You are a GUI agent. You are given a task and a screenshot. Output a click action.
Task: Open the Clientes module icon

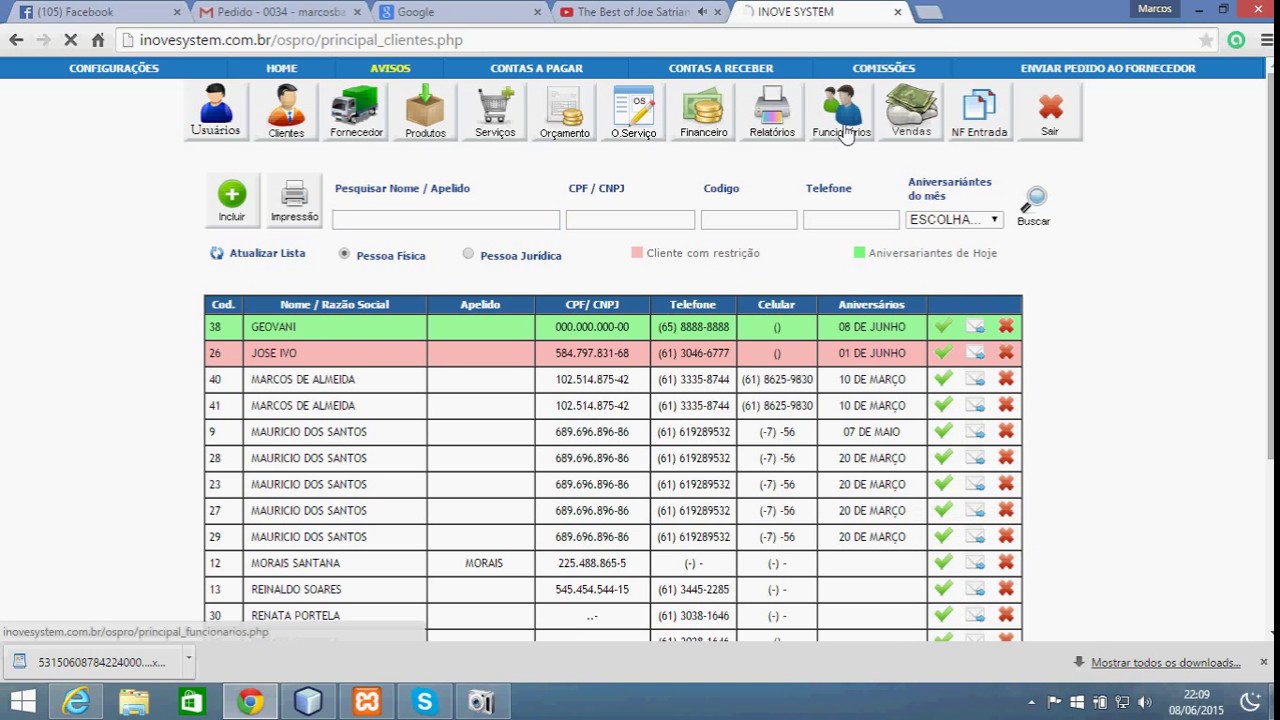tap(286, 111)
